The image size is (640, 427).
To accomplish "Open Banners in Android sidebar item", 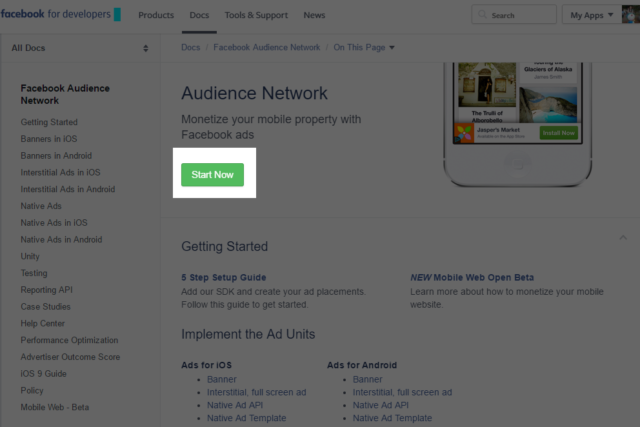I will click(56, 156).
